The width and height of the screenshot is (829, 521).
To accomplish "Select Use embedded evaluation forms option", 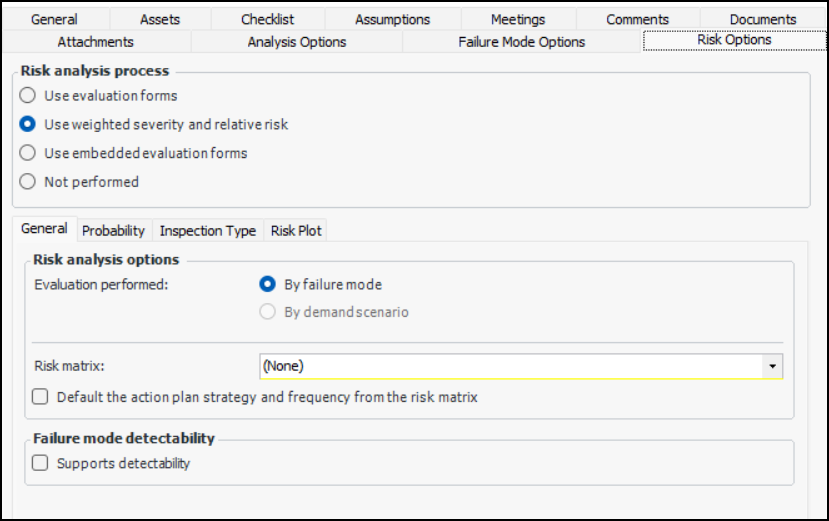I will coord(28,153).
